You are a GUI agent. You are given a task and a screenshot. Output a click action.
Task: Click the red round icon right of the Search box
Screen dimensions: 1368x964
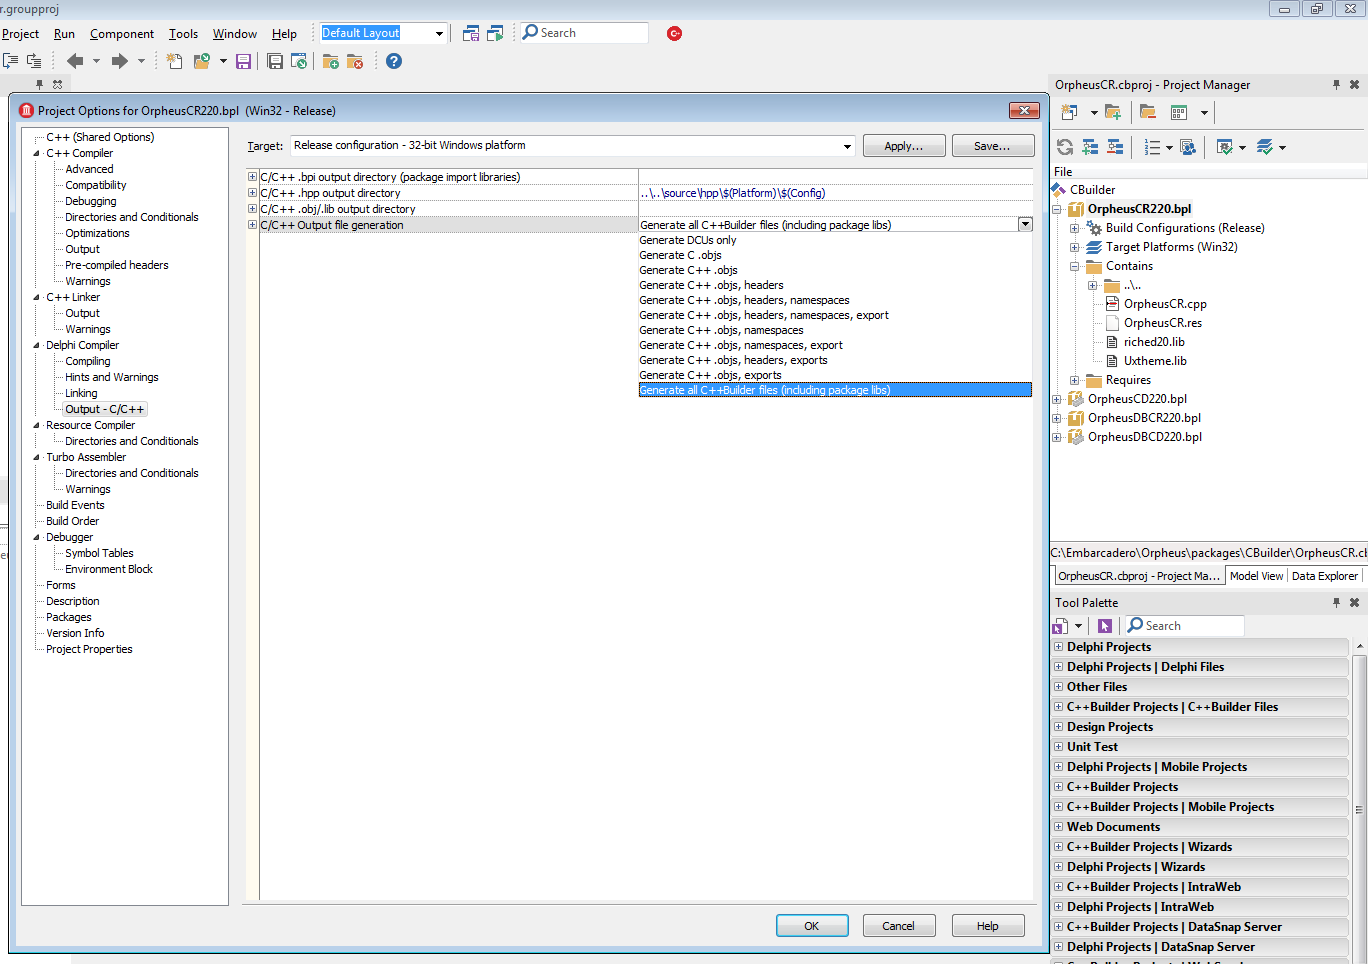point(675,33)
